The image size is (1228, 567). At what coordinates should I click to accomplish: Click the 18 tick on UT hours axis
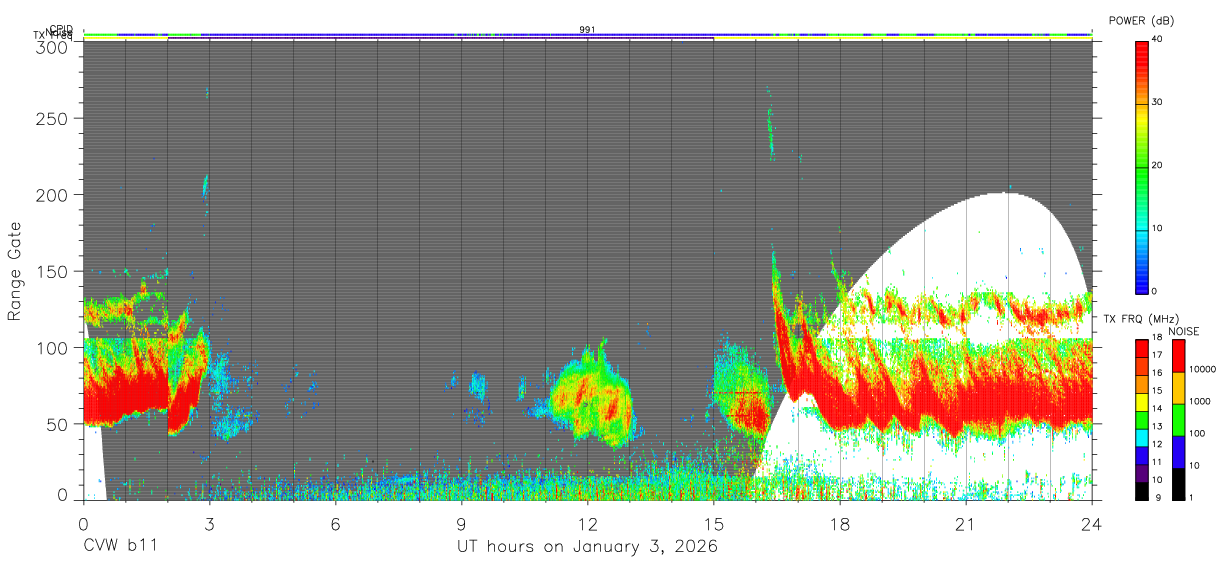coord(840,524)
